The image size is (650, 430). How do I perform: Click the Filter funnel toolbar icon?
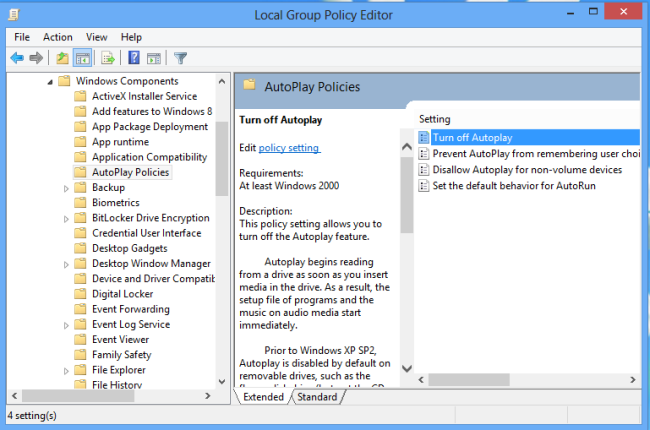pos(180,58)
